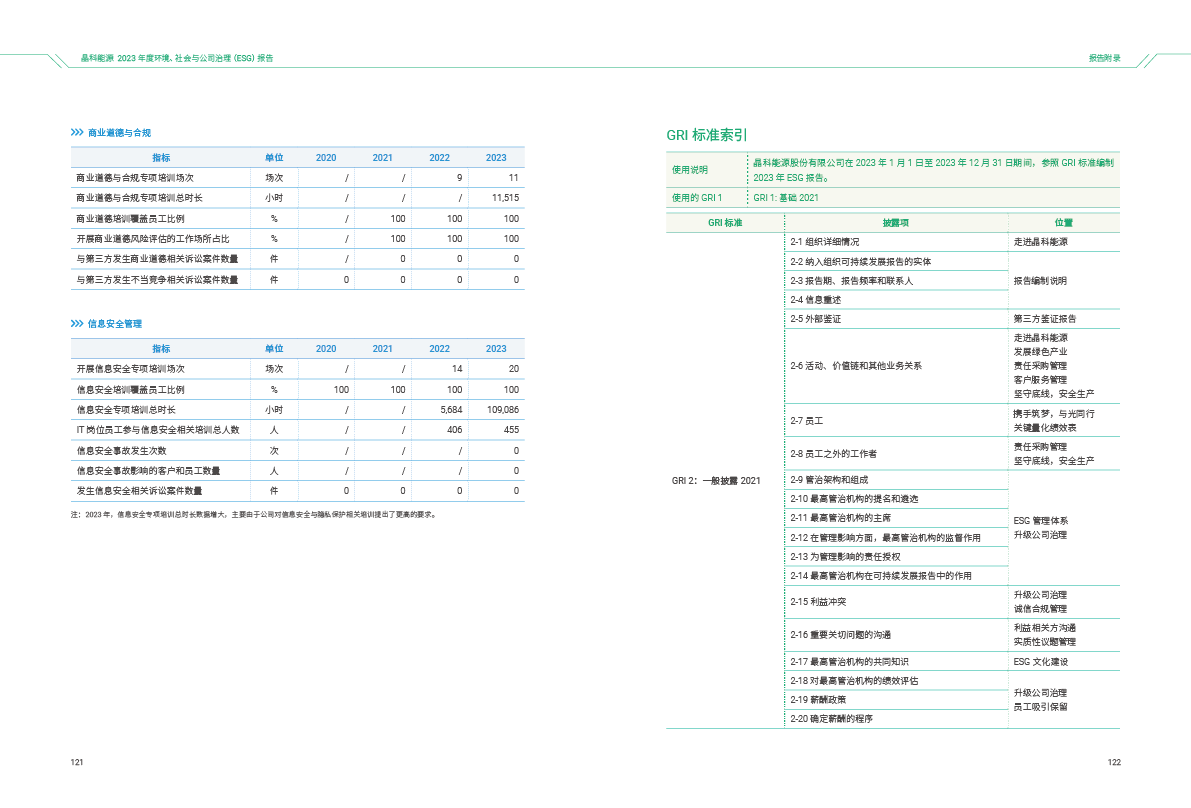Click the 位置 column header
Viewport: 1191px width, 808px height.
(x=1063, y=223)
